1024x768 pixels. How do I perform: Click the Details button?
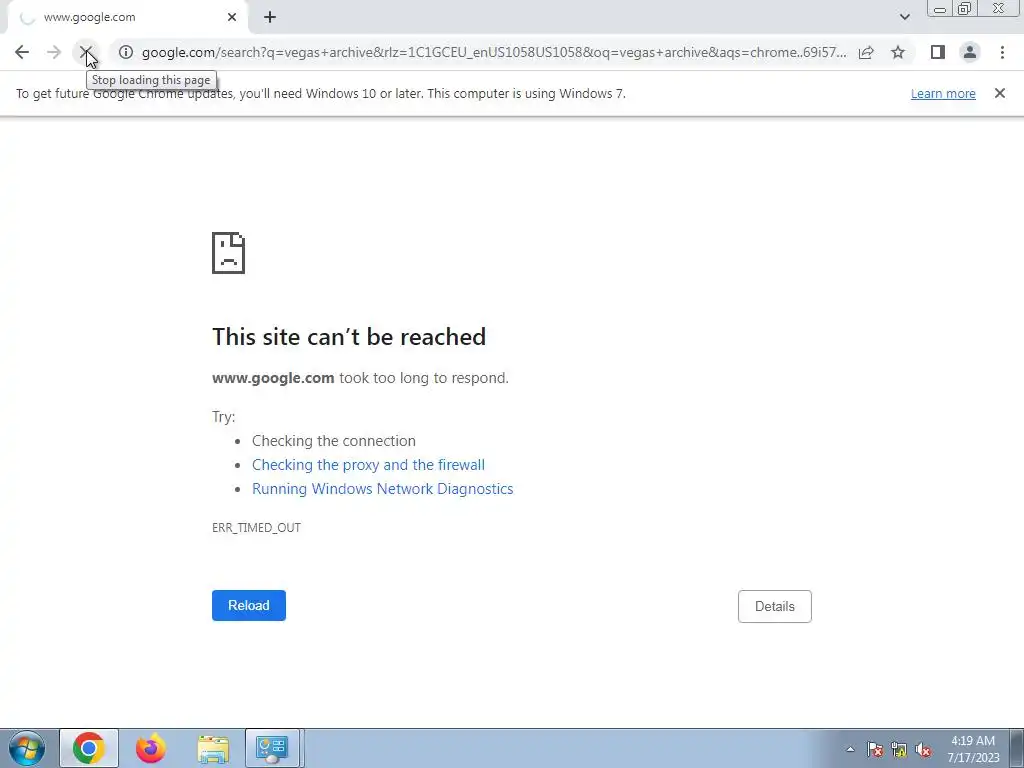point(775,606)
